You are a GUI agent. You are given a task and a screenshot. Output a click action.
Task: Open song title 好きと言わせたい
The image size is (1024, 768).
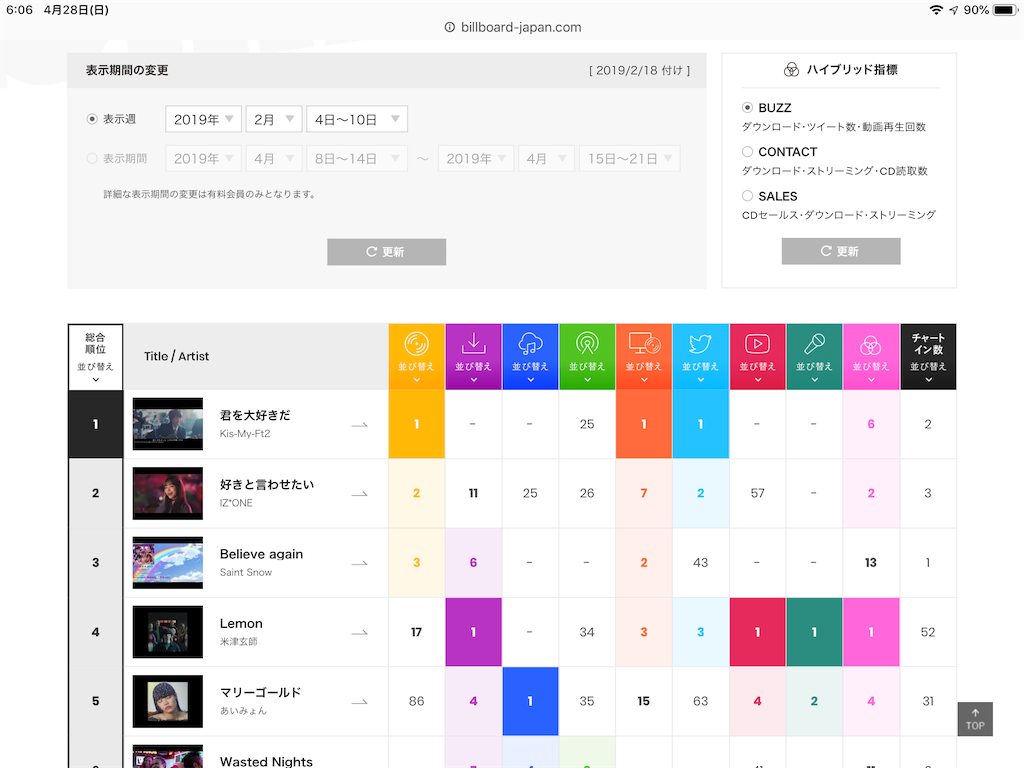(266, 485)
